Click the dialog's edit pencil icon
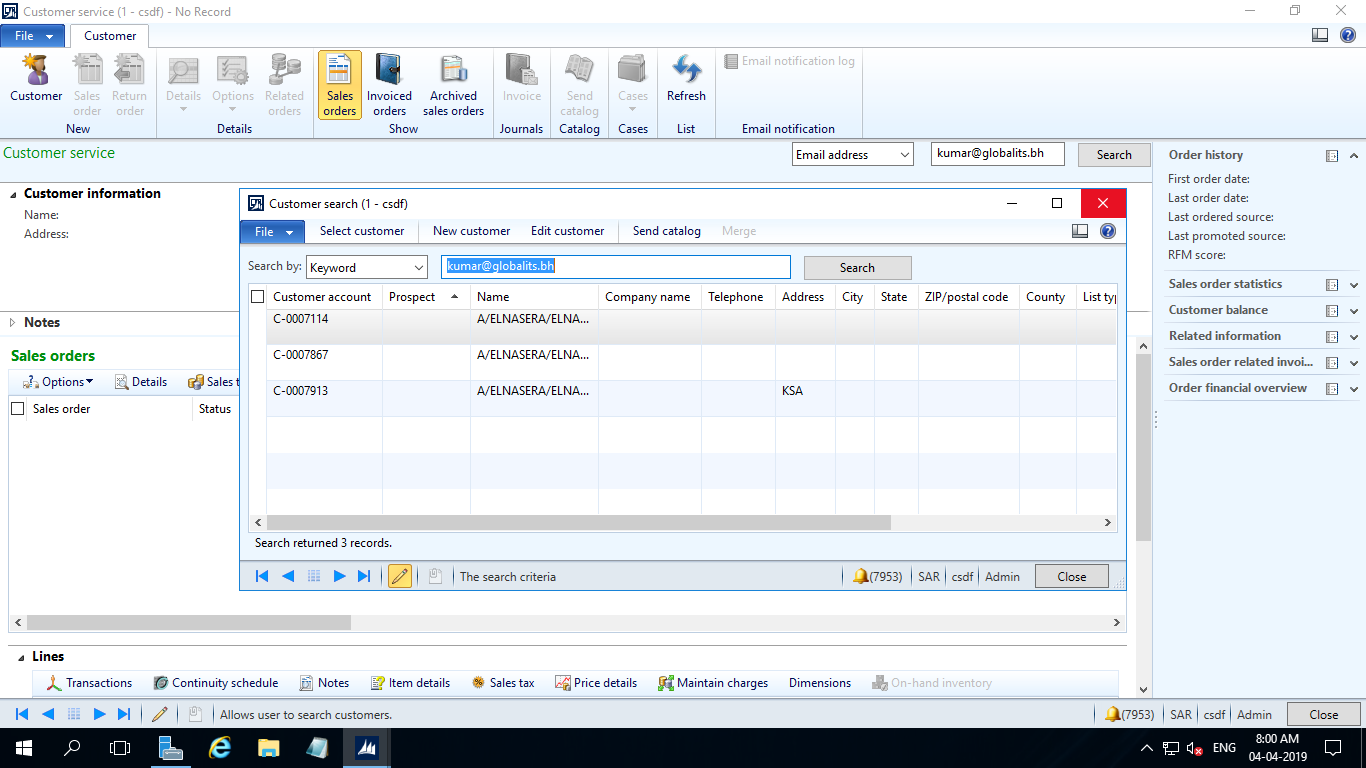Screen dimensions: 1366x768 pyautogui.click(x=399, y=576)
